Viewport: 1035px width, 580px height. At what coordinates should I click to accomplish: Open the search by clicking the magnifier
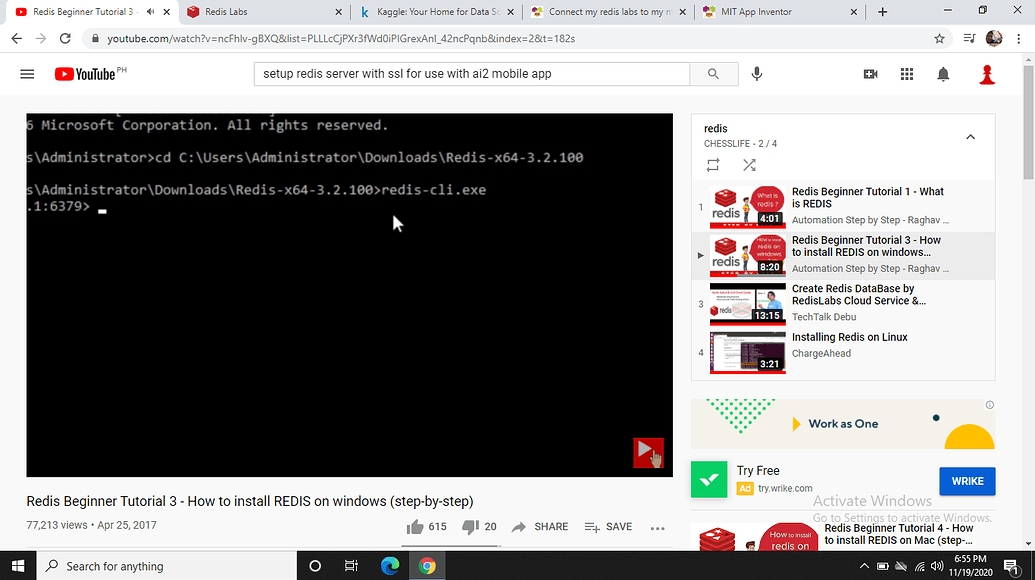pyautogui.click(x=713, y=73)
